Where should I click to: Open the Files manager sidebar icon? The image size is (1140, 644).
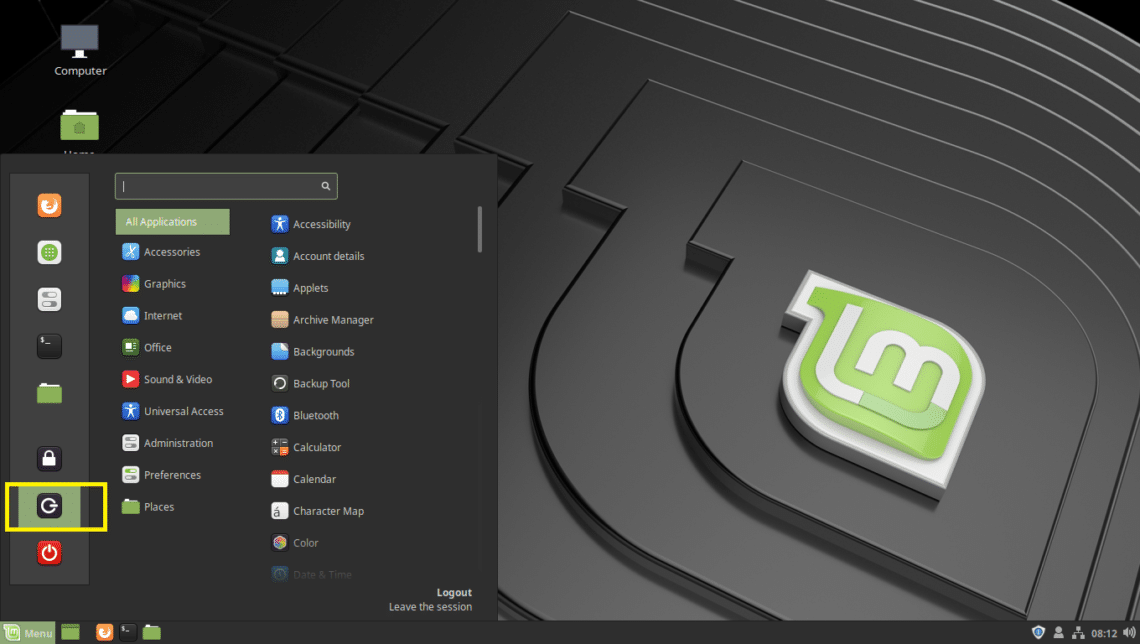(49, 392)
